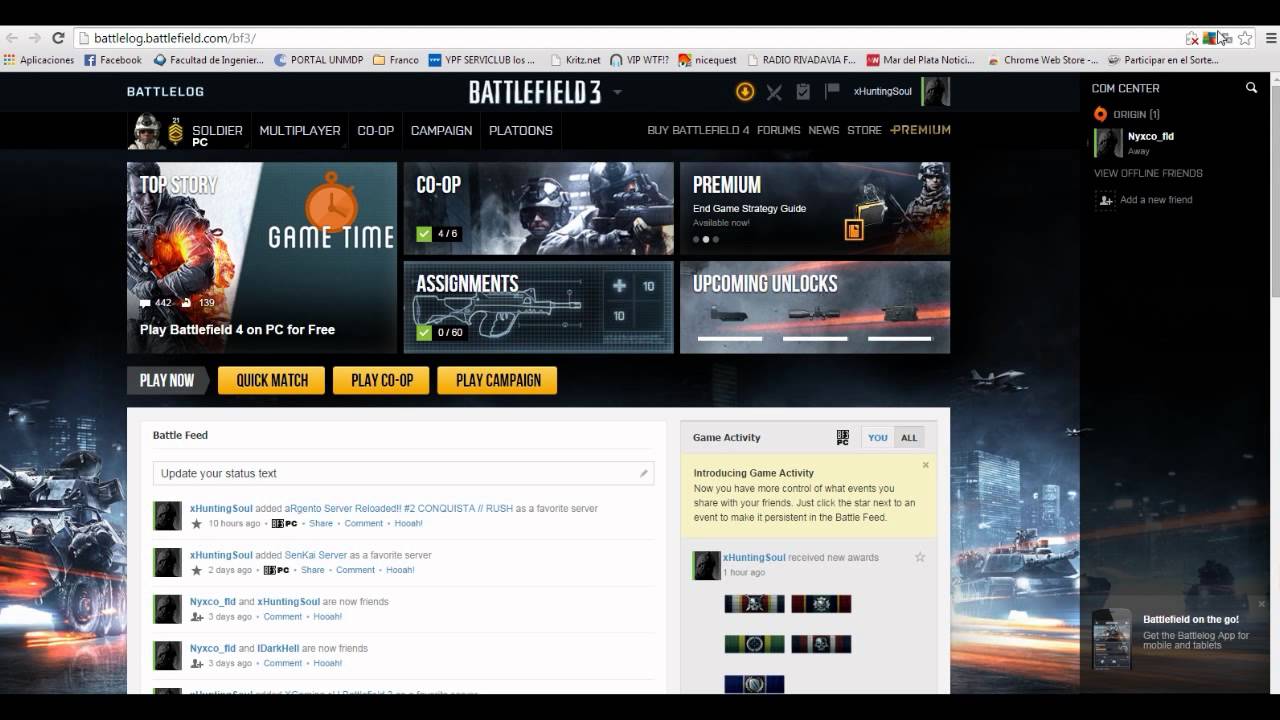
Task: Click the page vertical scrollbar
Action: tap(1273, 190)
